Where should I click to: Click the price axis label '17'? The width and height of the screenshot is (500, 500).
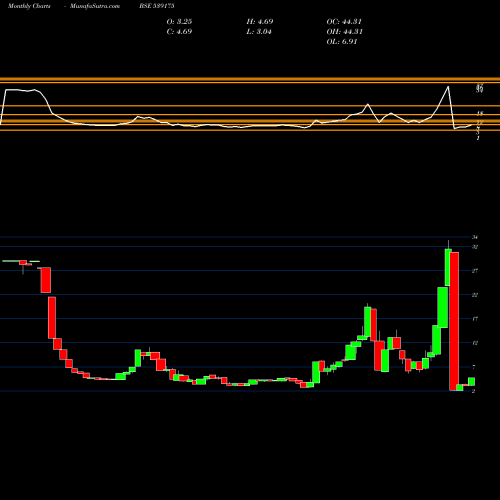pyautogui.click(x=475, y=319)
